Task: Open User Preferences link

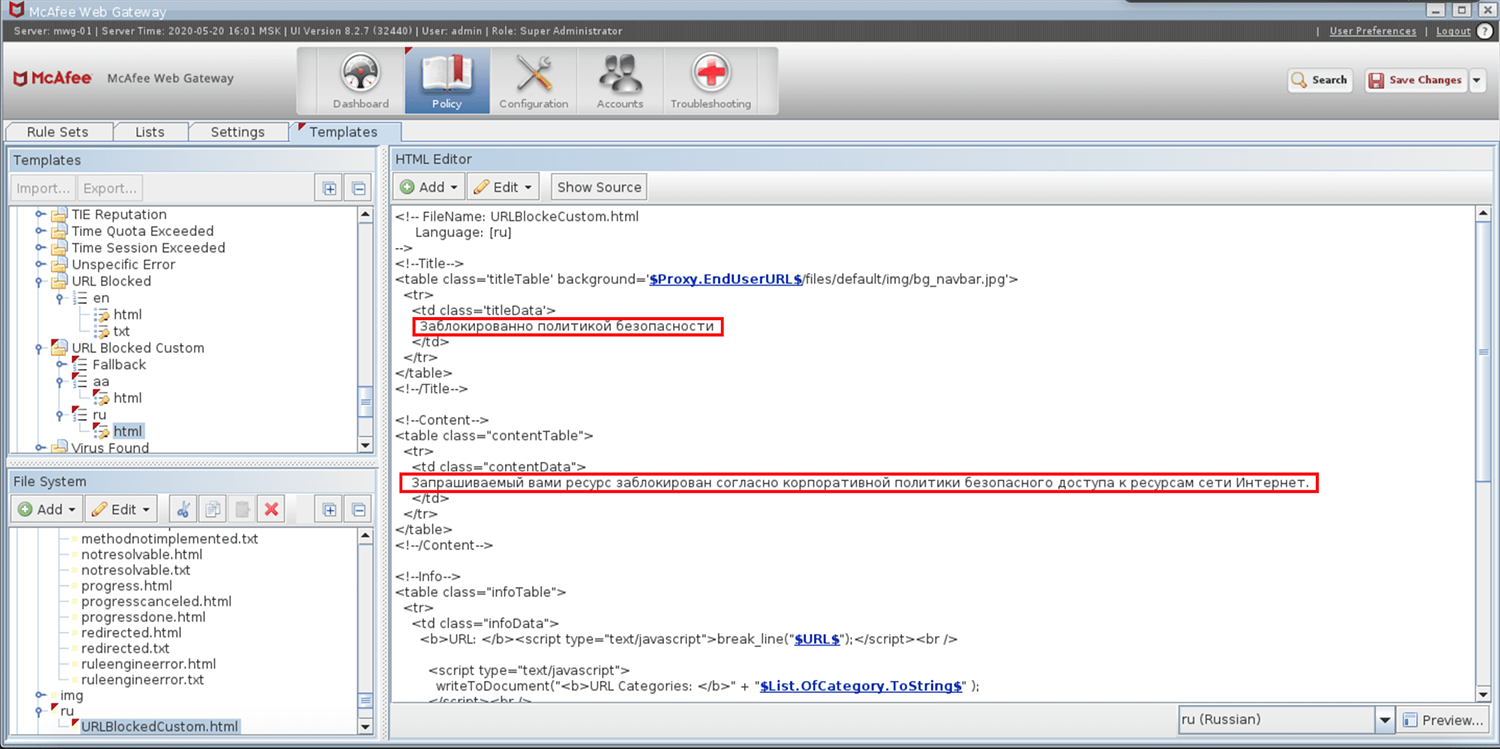Action: point(1372,31)
